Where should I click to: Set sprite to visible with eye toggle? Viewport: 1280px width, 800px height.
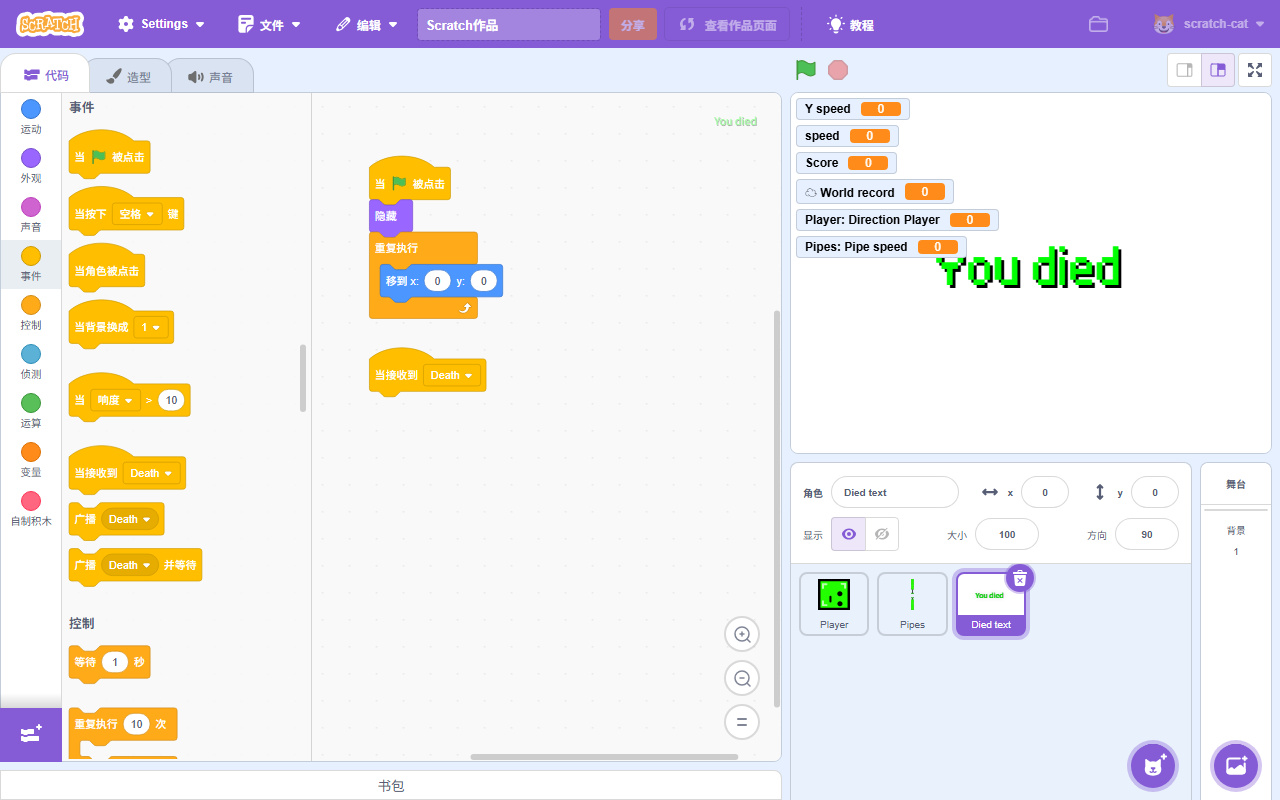(849, 534)
